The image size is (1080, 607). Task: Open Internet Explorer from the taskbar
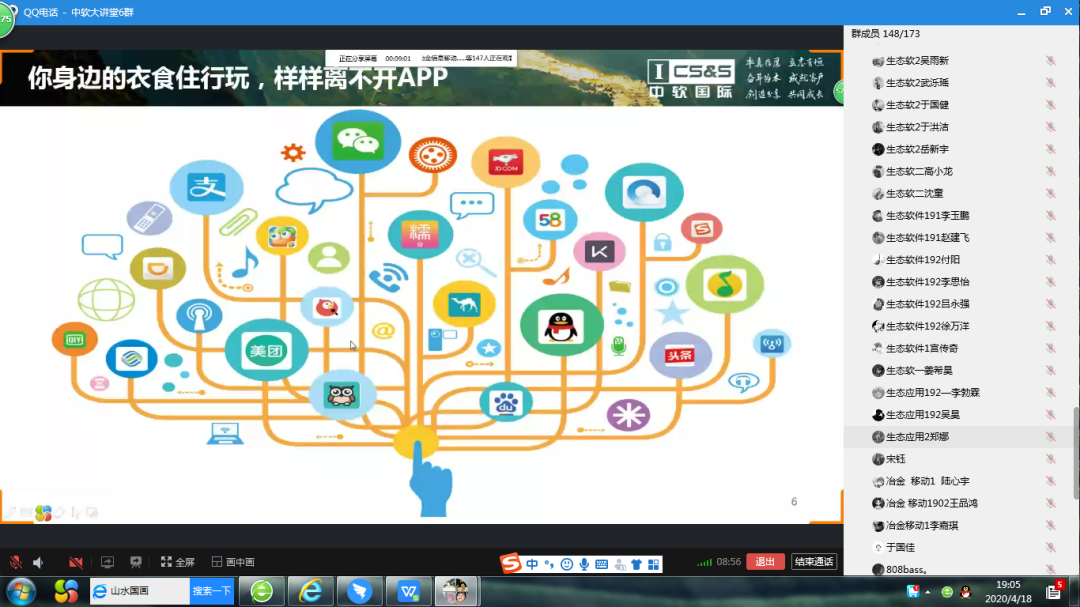[x=312, y=591]
